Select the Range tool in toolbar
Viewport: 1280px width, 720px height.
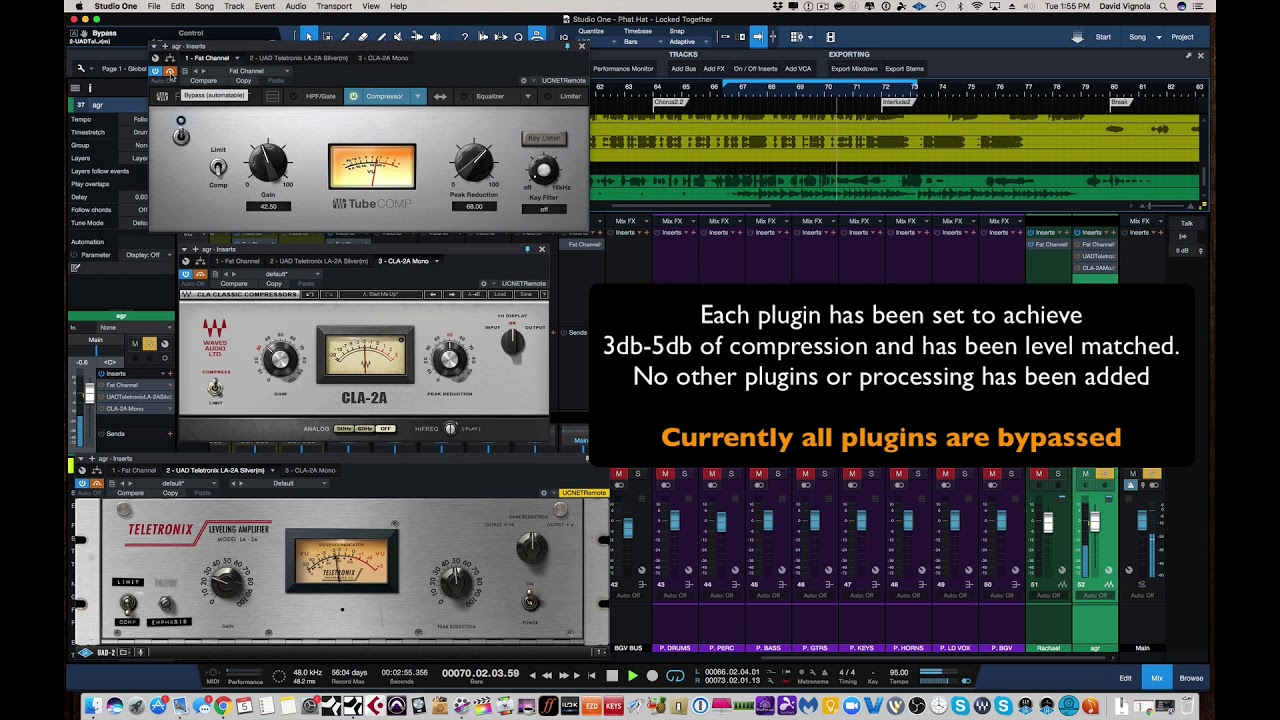point(327,37)
